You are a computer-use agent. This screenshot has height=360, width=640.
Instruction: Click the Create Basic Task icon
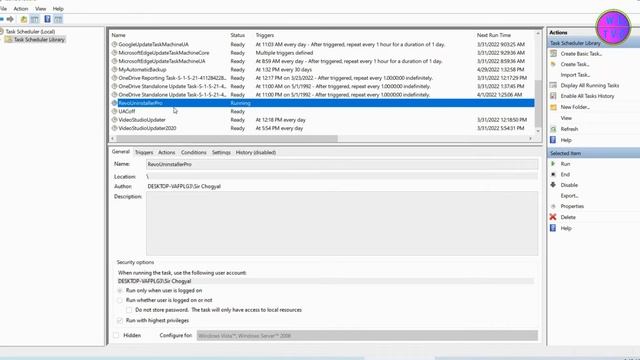click(553, 53)
